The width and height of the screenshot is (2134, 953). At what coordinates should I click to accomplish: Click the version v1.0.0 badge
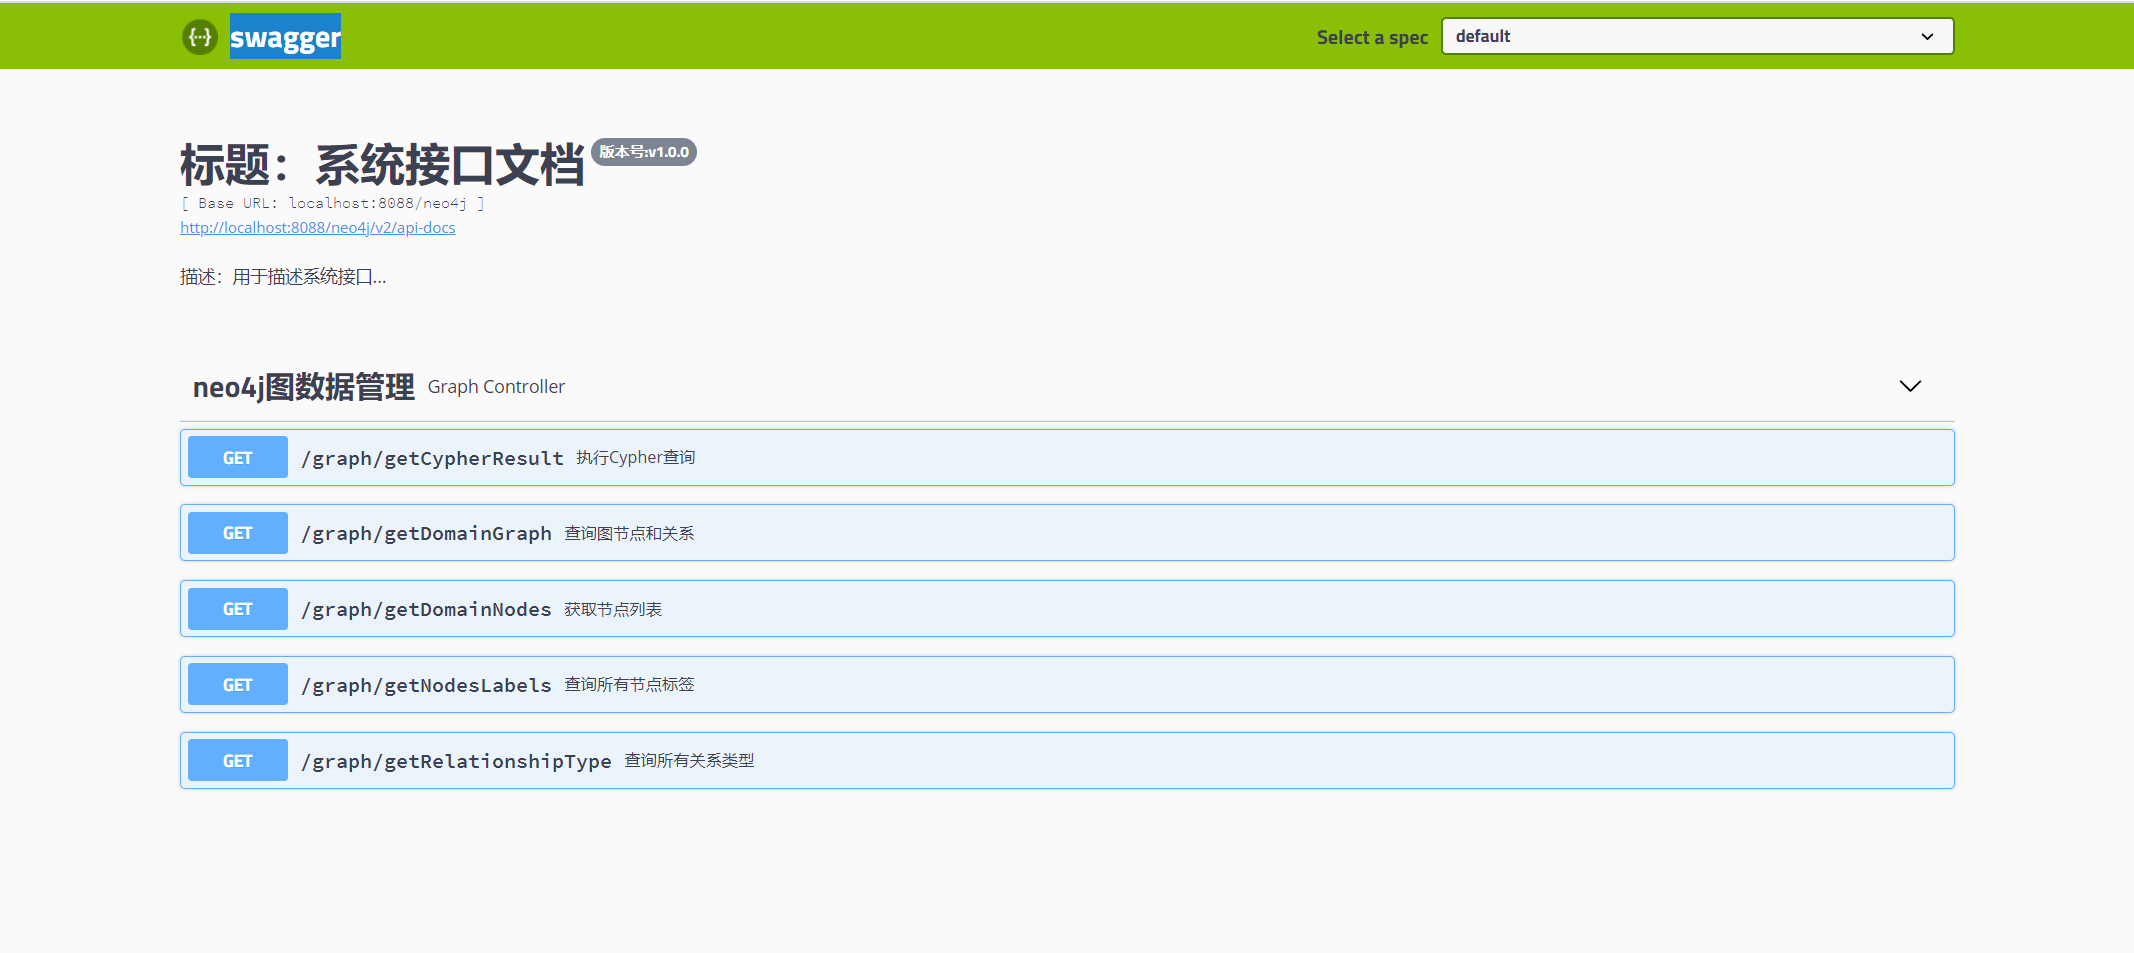644,152
